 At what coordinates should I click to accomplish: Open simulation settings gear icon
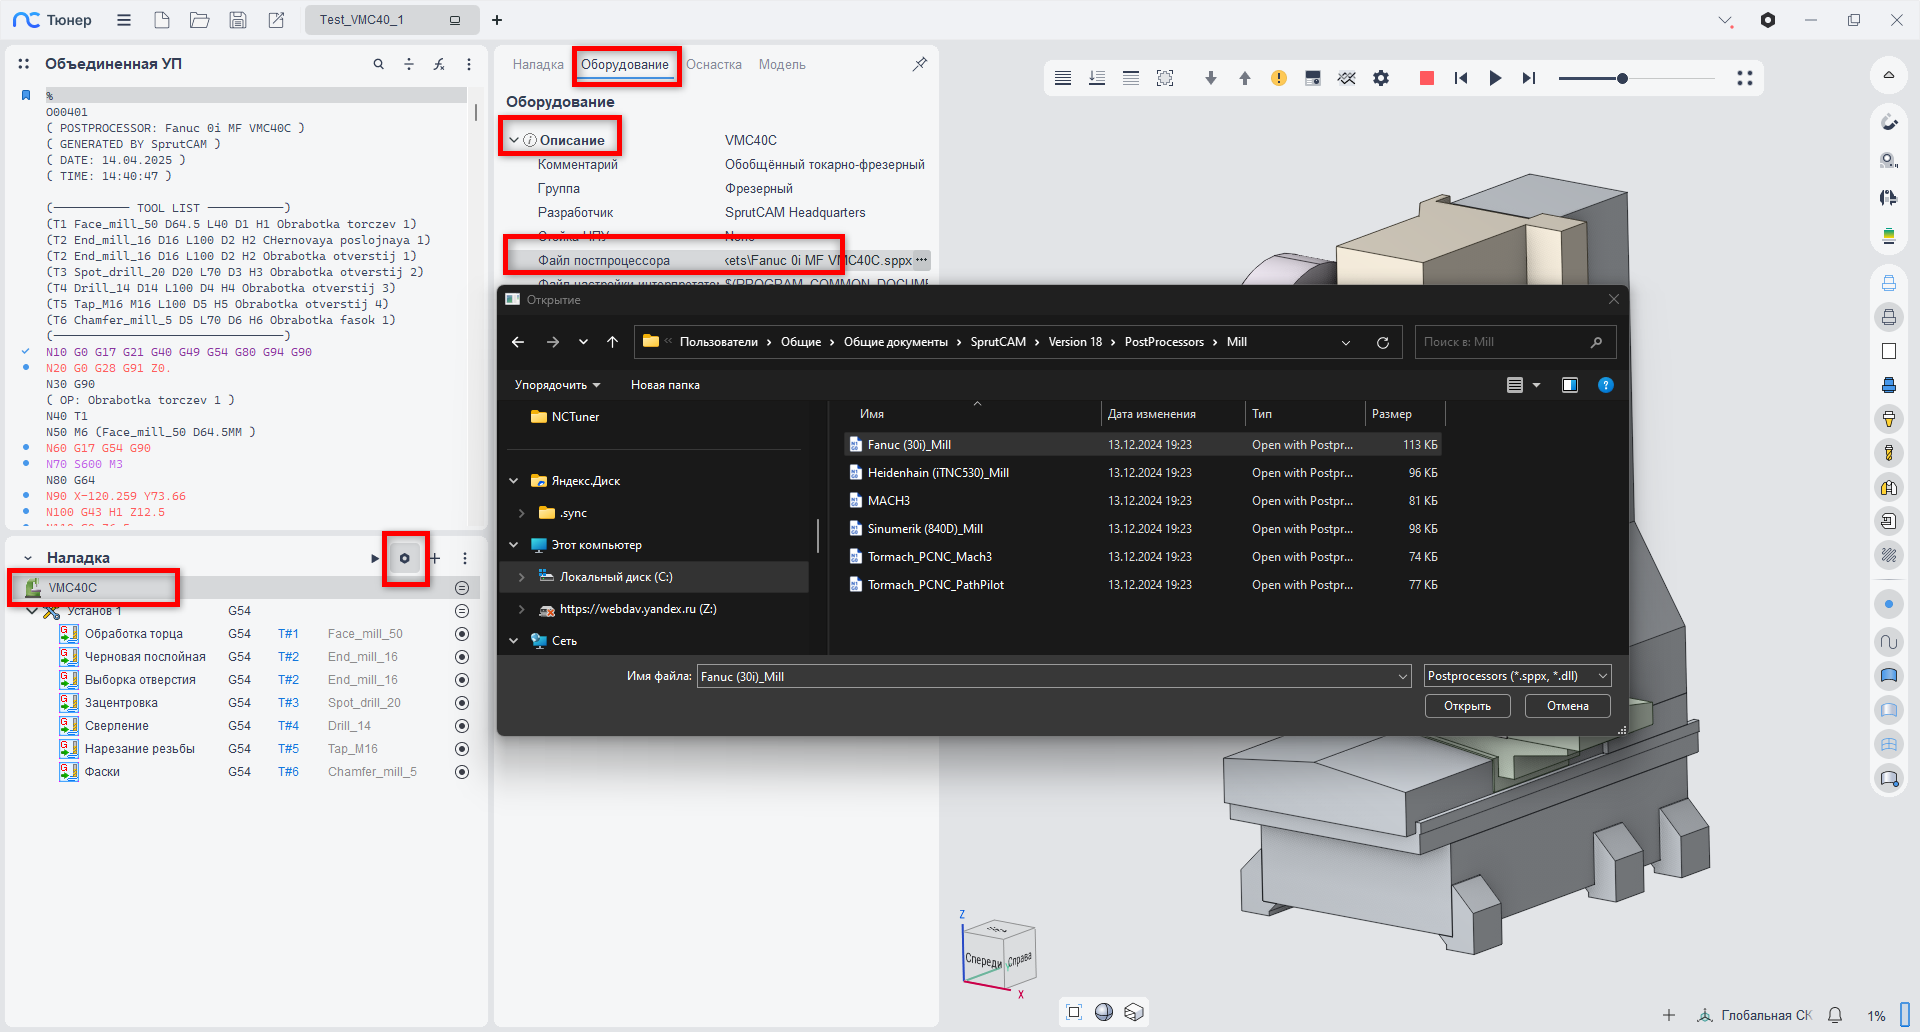(x=1381, y=78)
